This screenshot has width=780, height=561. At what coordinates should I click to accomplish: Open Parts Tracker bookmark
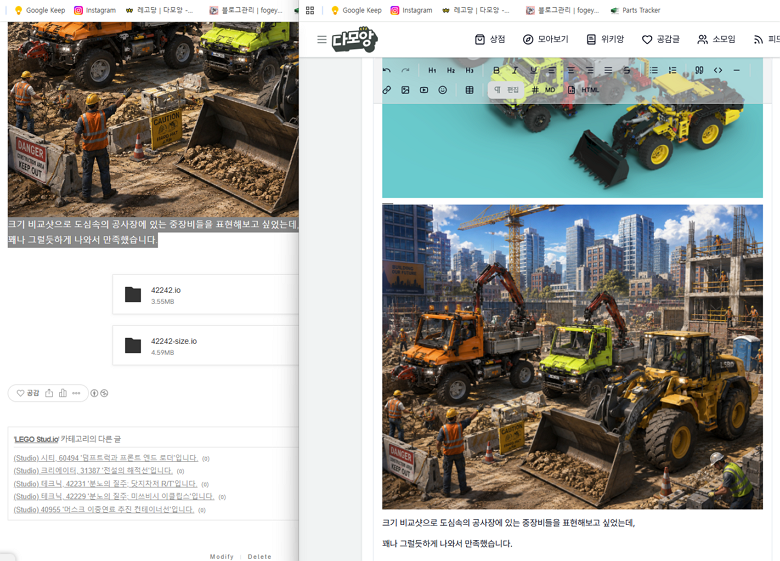tap(636, 10)
